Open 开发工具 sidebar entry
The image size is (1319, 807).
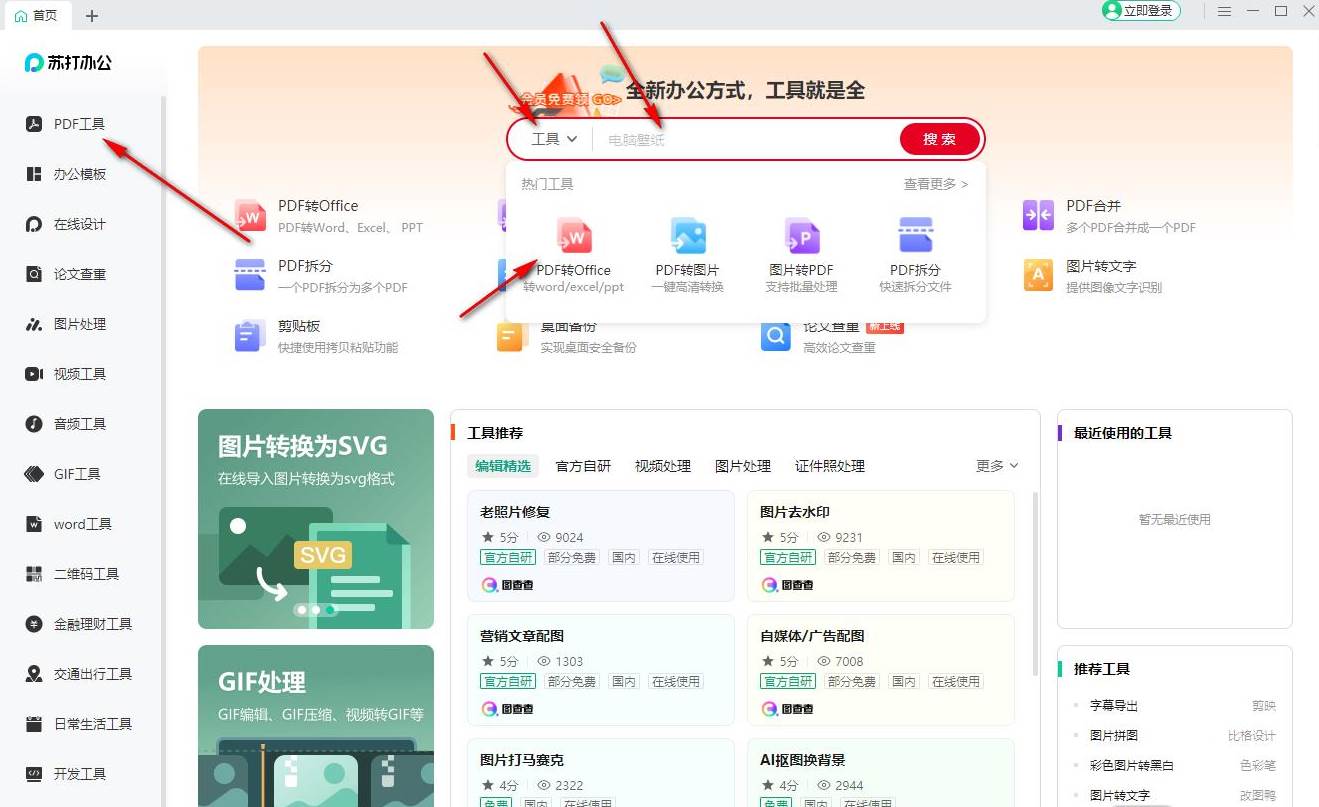tap(66, 774)
